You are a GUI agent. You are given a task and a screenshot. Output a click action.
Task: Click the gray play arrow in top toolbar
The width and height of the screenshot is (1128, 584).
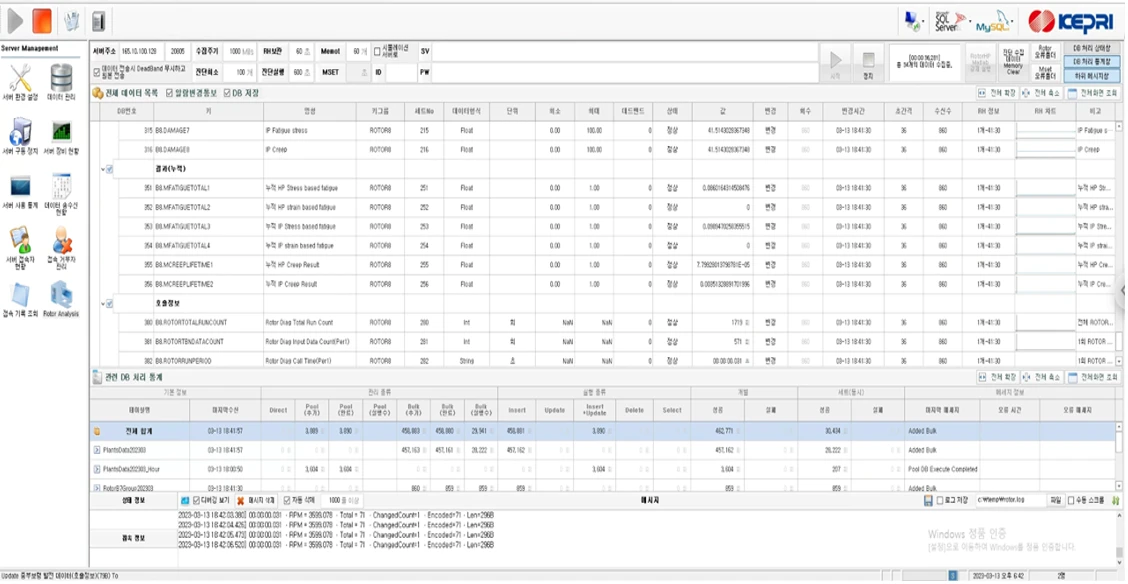click(x=15, y=21)
